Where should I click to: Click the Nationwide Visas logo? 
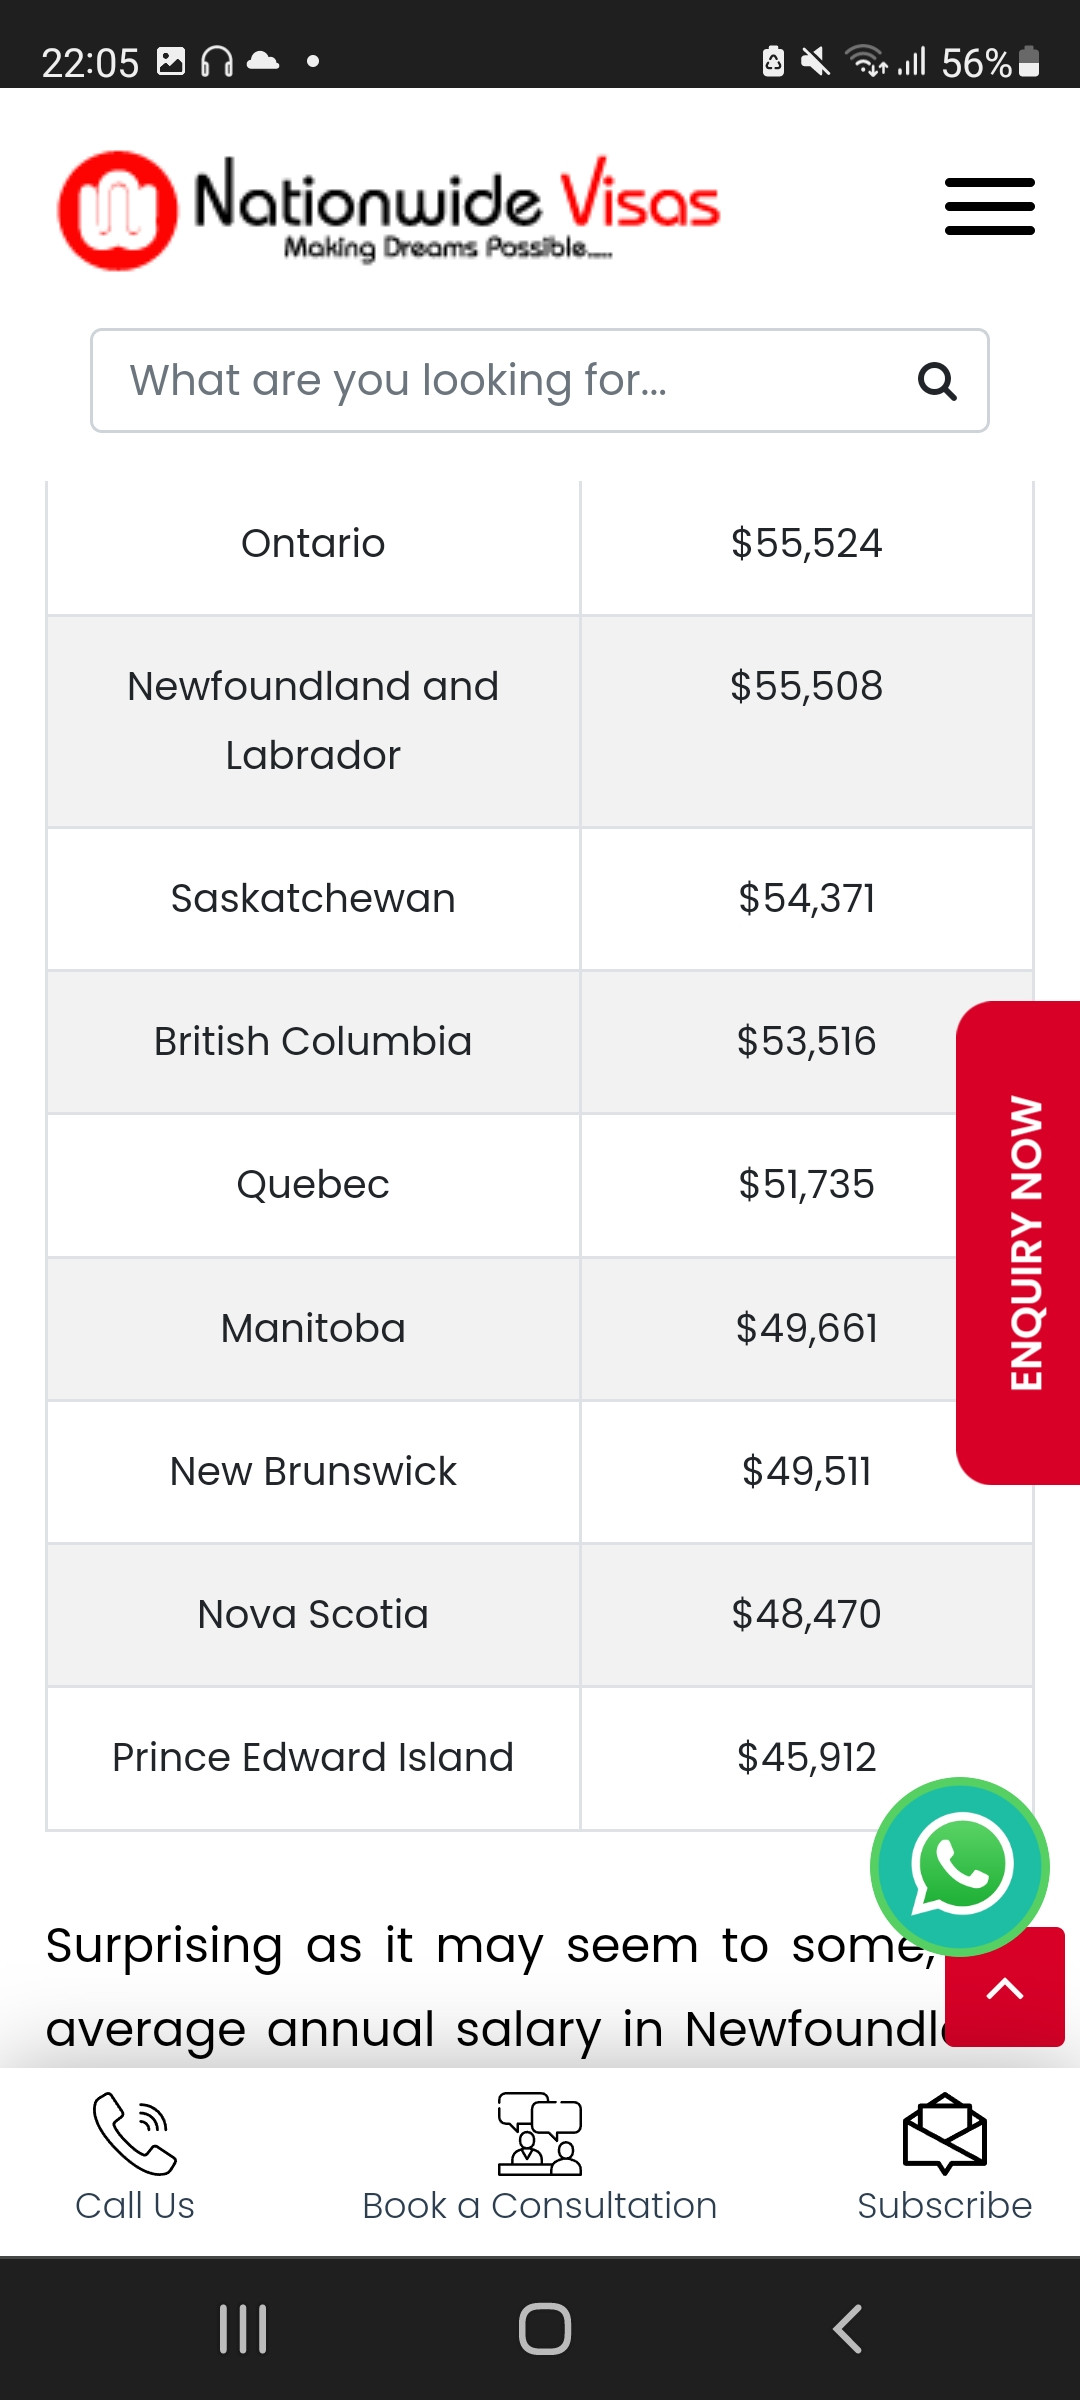coord(390,210)
